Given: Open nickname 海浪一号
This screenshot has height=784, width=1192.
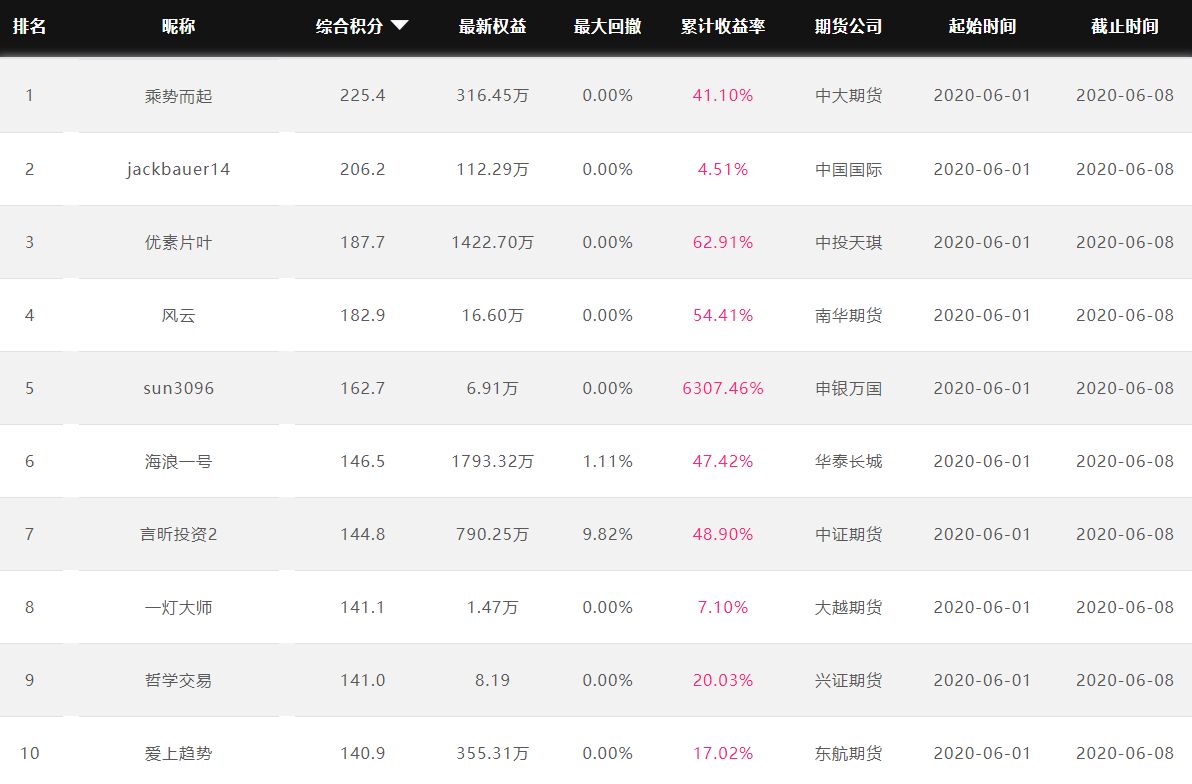Looking at the screenshot, I should [179, 462].
